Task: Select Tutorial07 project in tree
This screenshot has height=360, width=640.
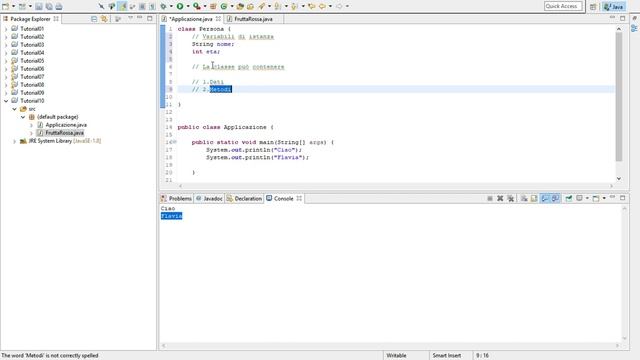Action: tap(32, 77)
